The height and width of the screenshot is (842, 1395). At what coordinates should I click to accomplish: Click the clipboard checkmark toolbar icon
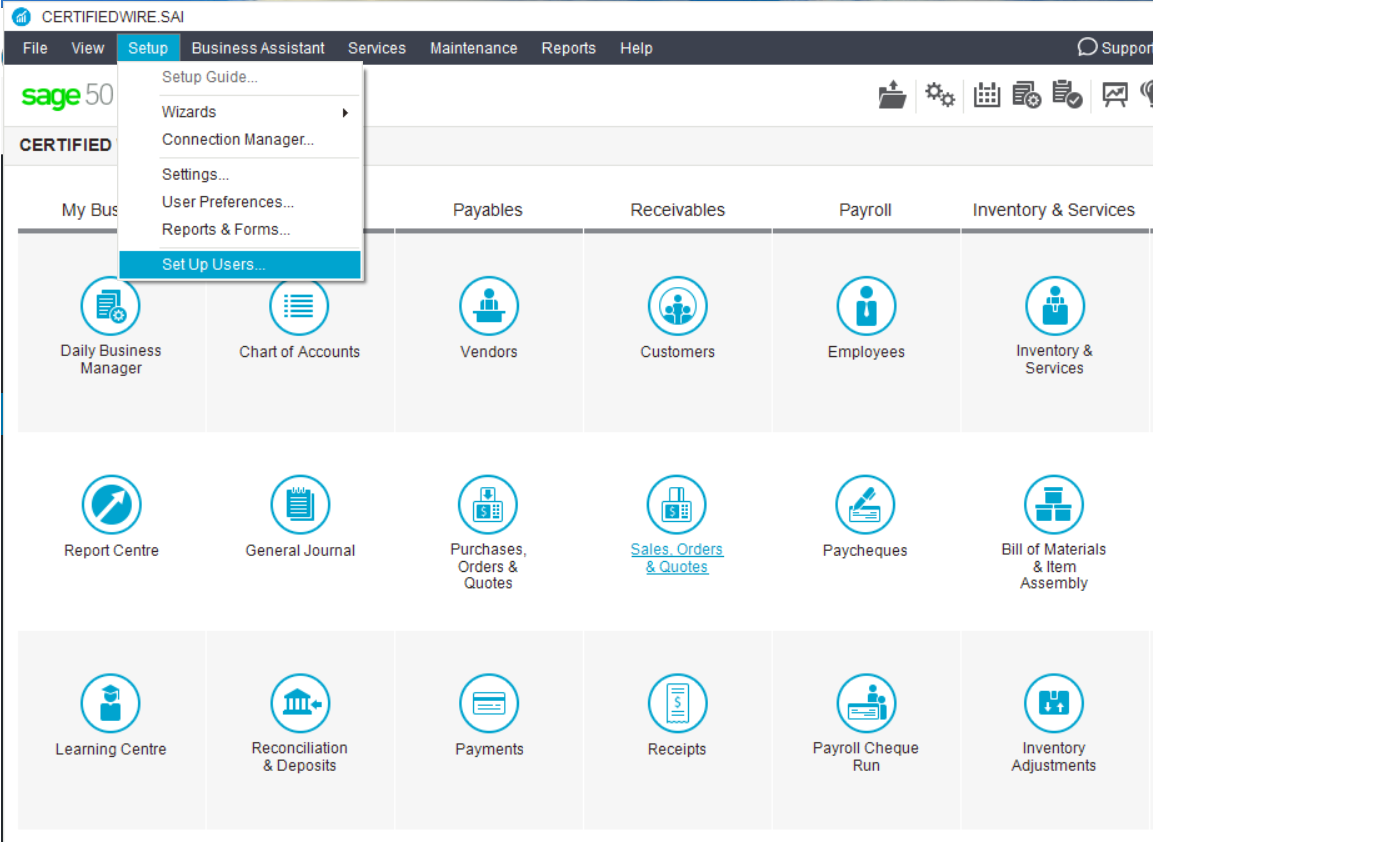point(1067,95)
